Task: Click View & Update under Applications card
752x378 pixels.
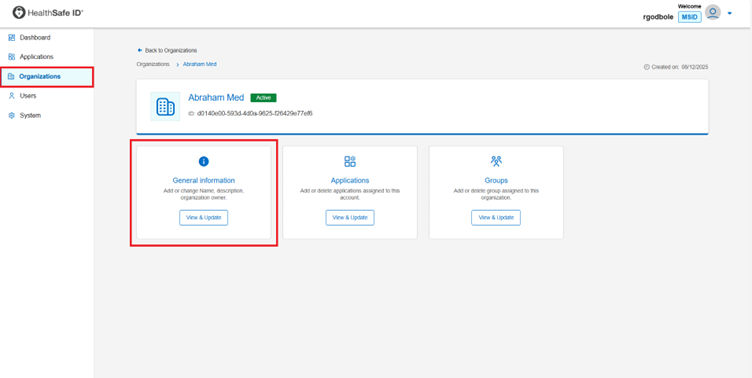Action: click(350, 217)
